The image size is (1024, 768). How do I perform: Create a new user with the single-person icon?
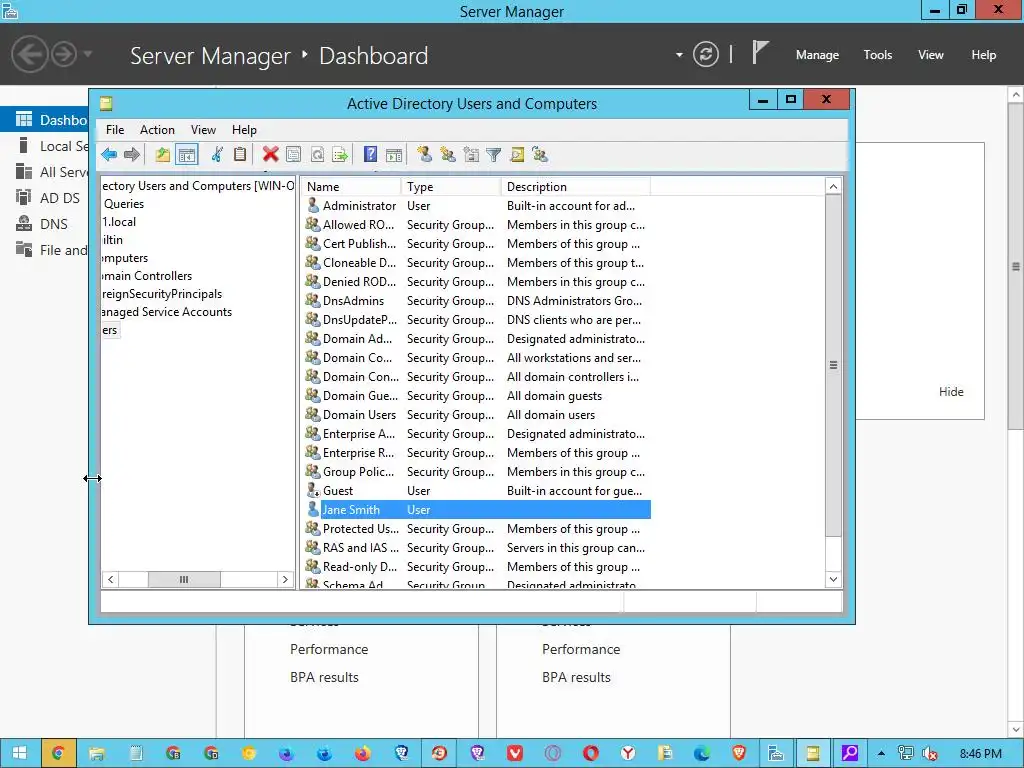424,155
